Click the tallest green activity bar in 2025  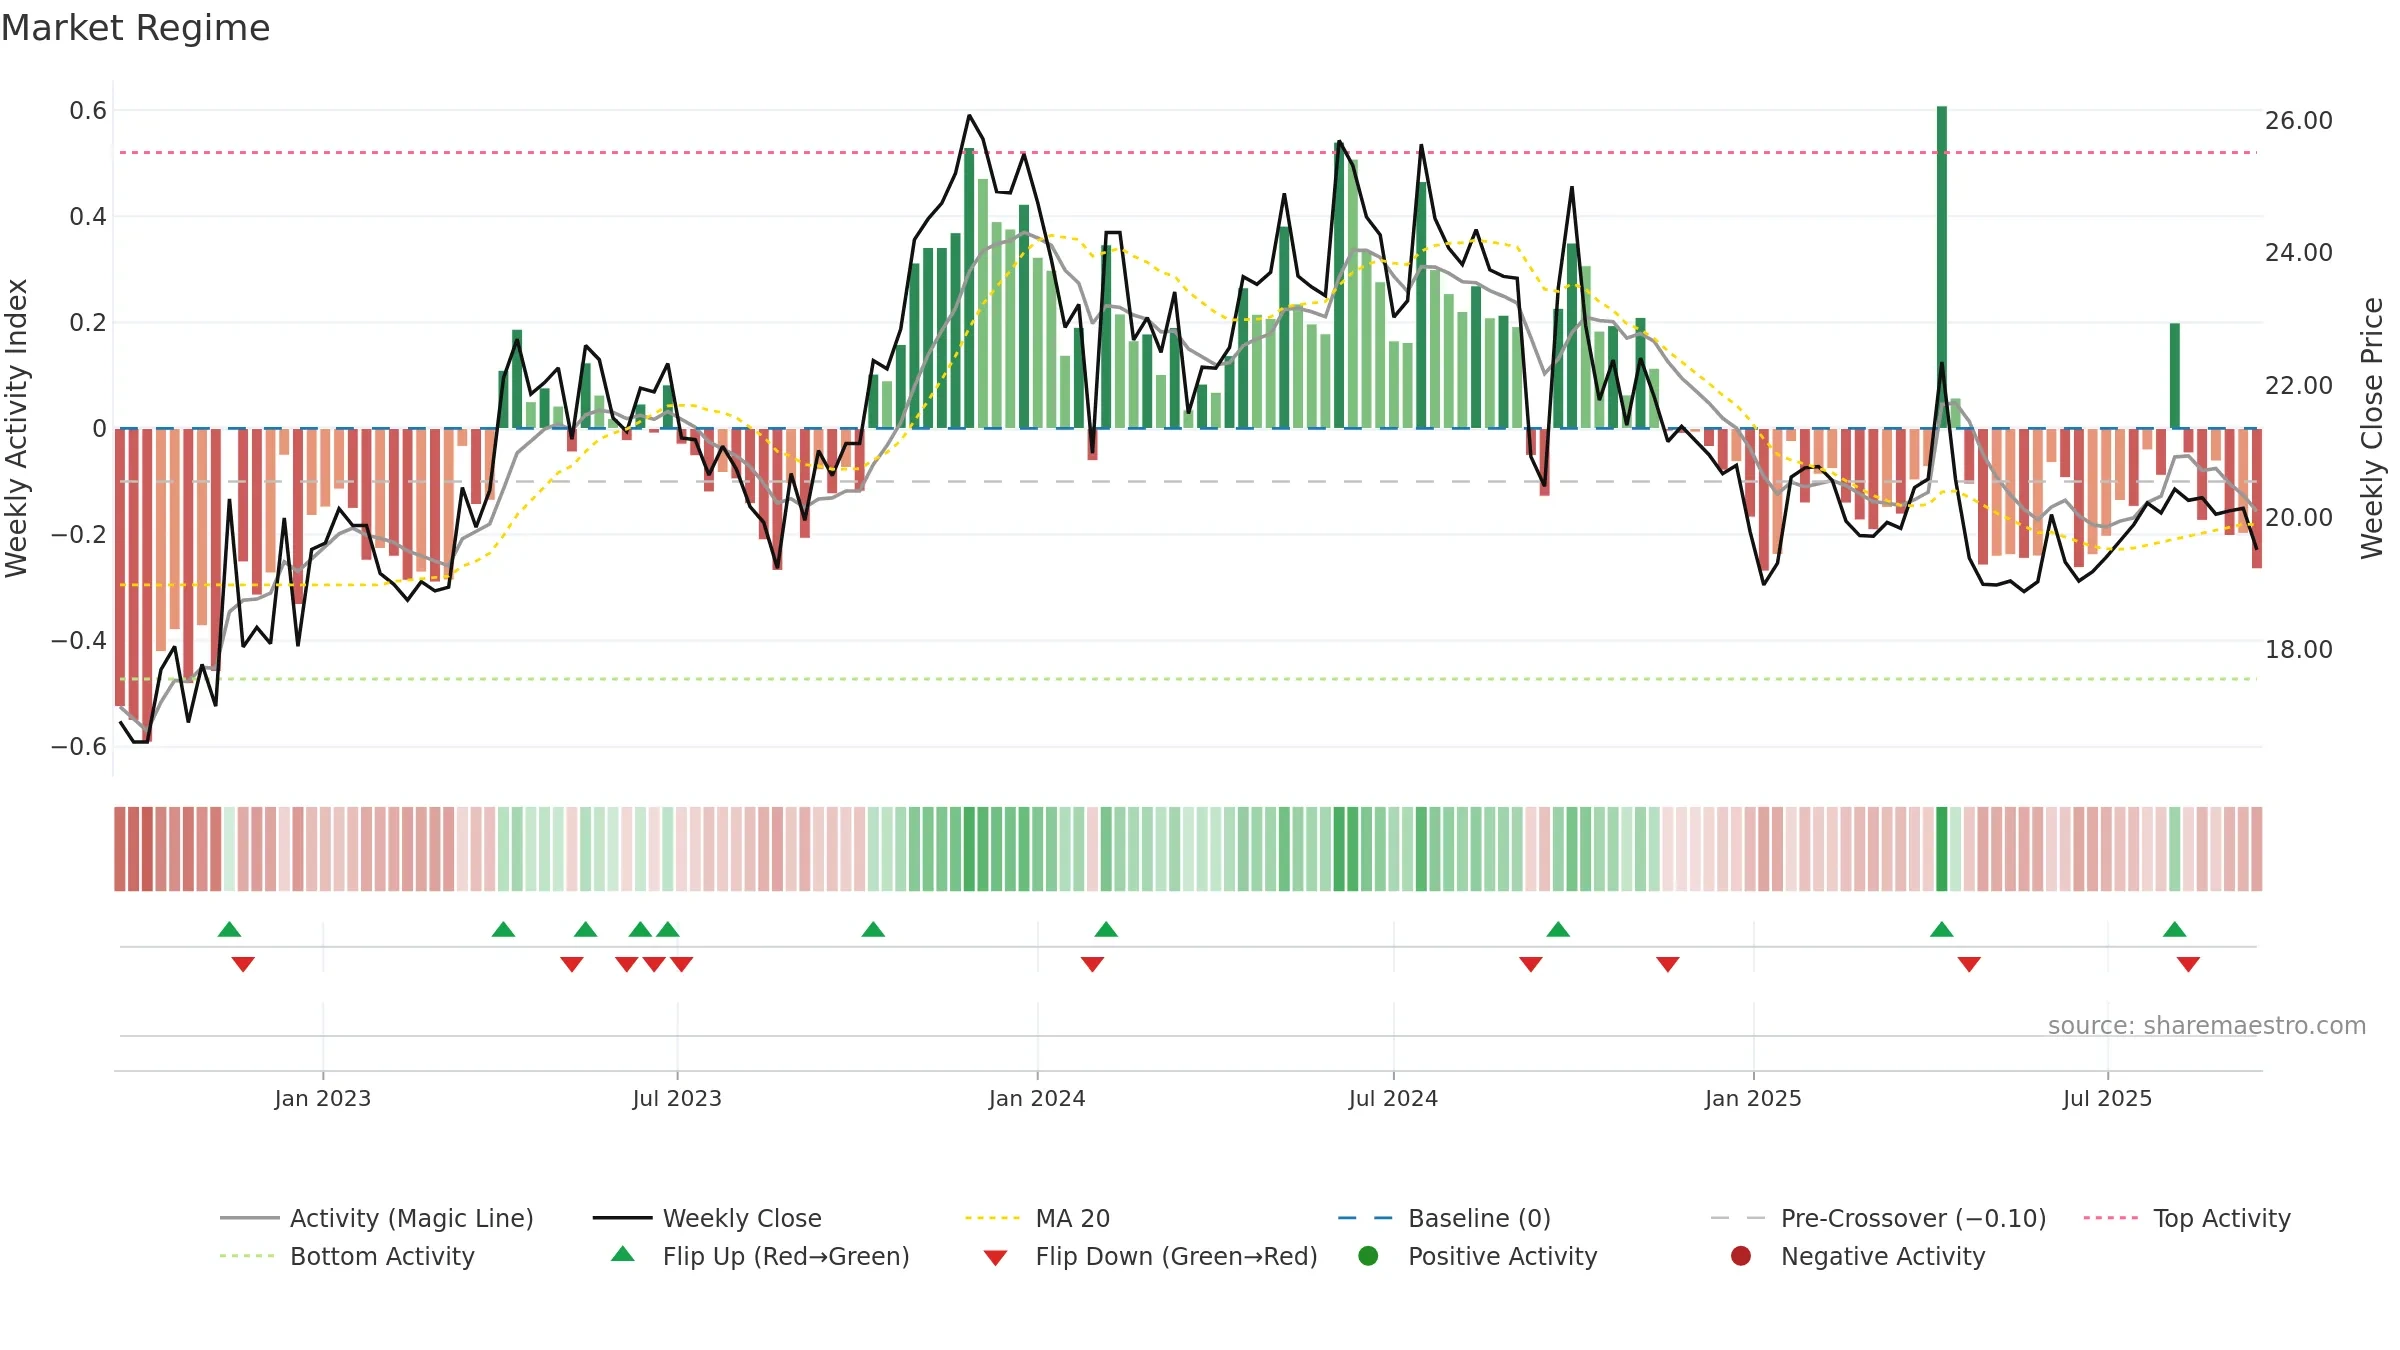point(1942,267)
